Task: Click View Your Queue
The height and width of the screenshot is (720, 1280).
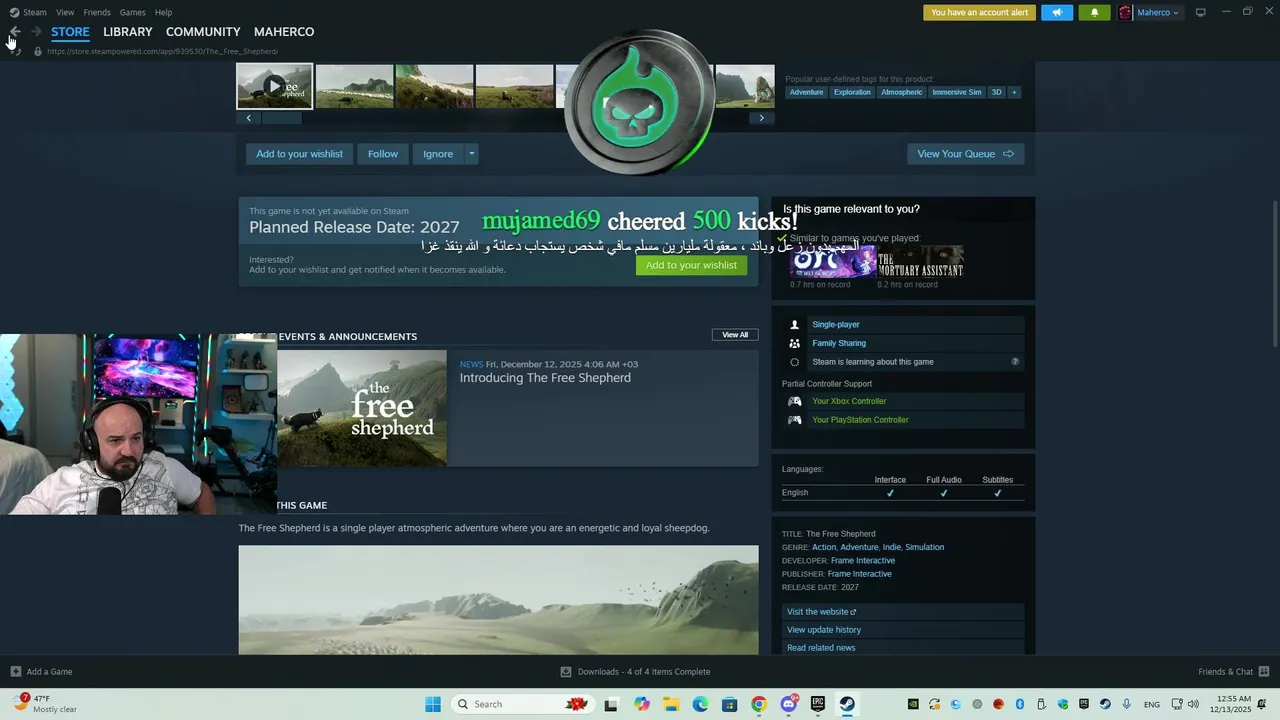Action: click(966, 154)
